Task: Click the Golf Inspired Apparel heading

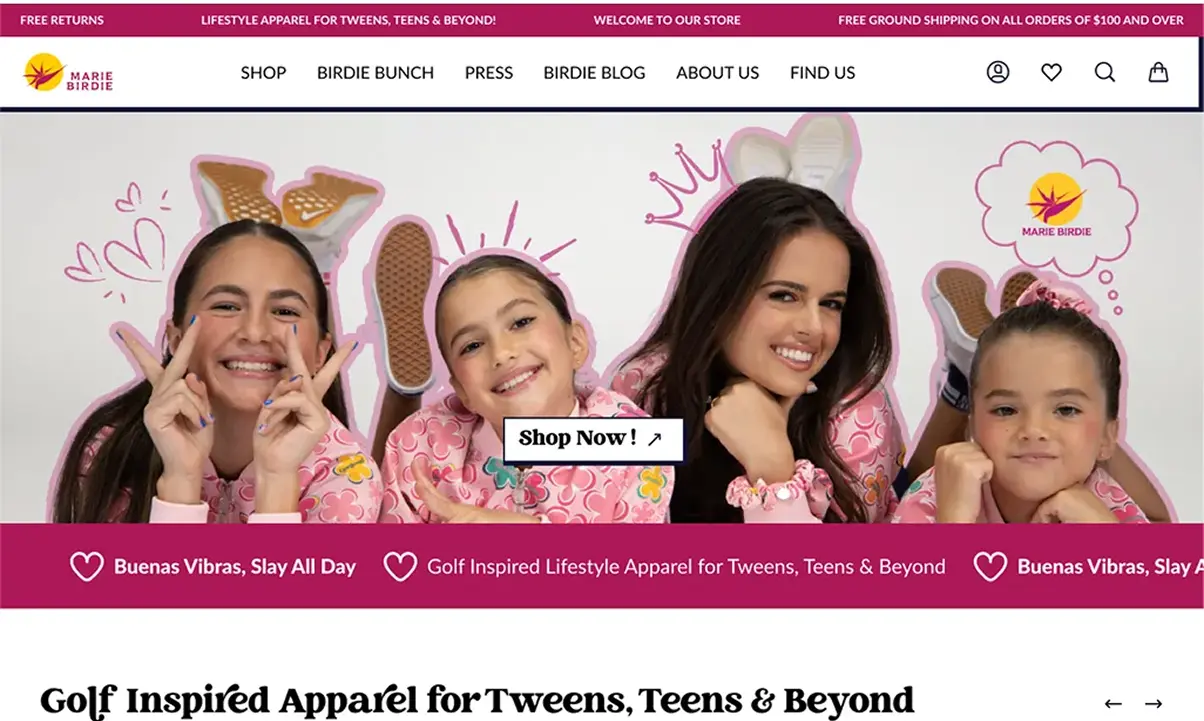Action: [x=477, y=700]
